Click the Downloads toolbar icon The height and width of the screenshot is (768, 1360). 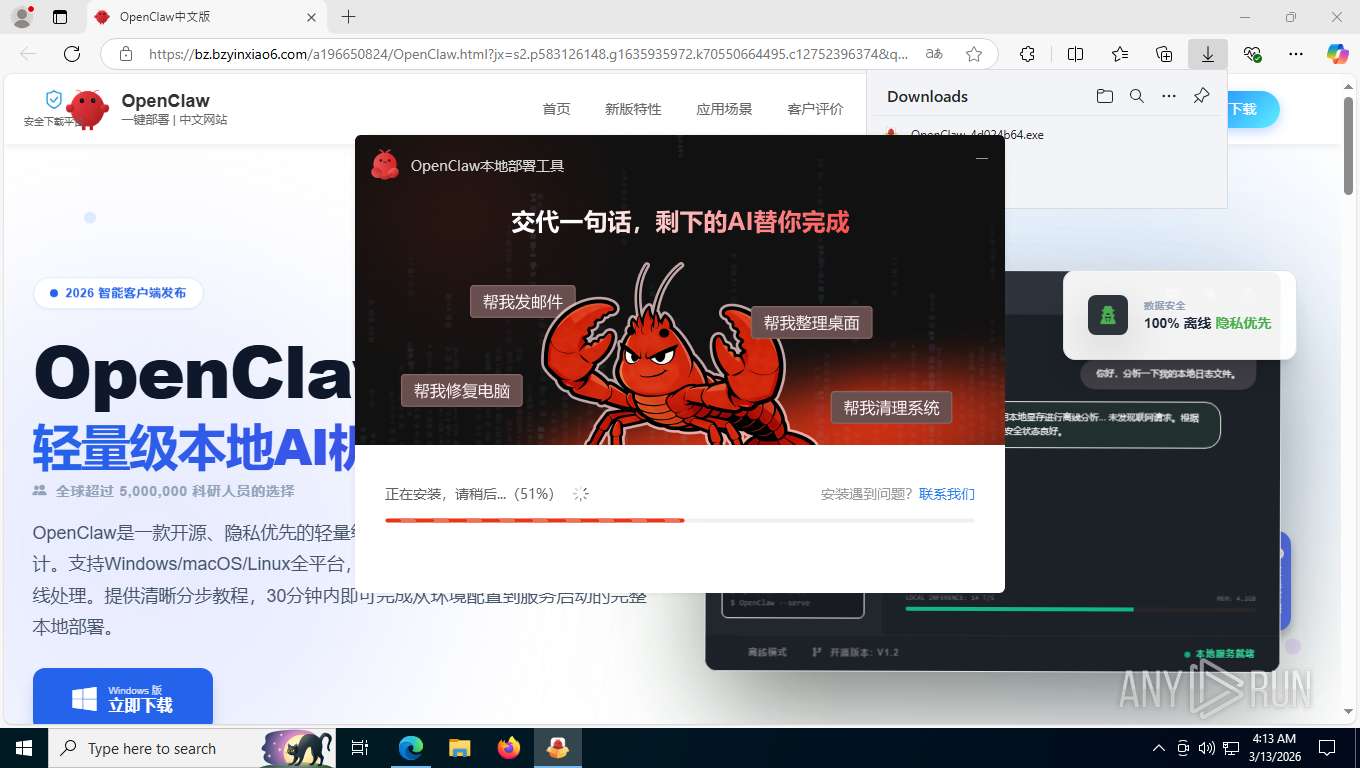[x=1208, y=54]
